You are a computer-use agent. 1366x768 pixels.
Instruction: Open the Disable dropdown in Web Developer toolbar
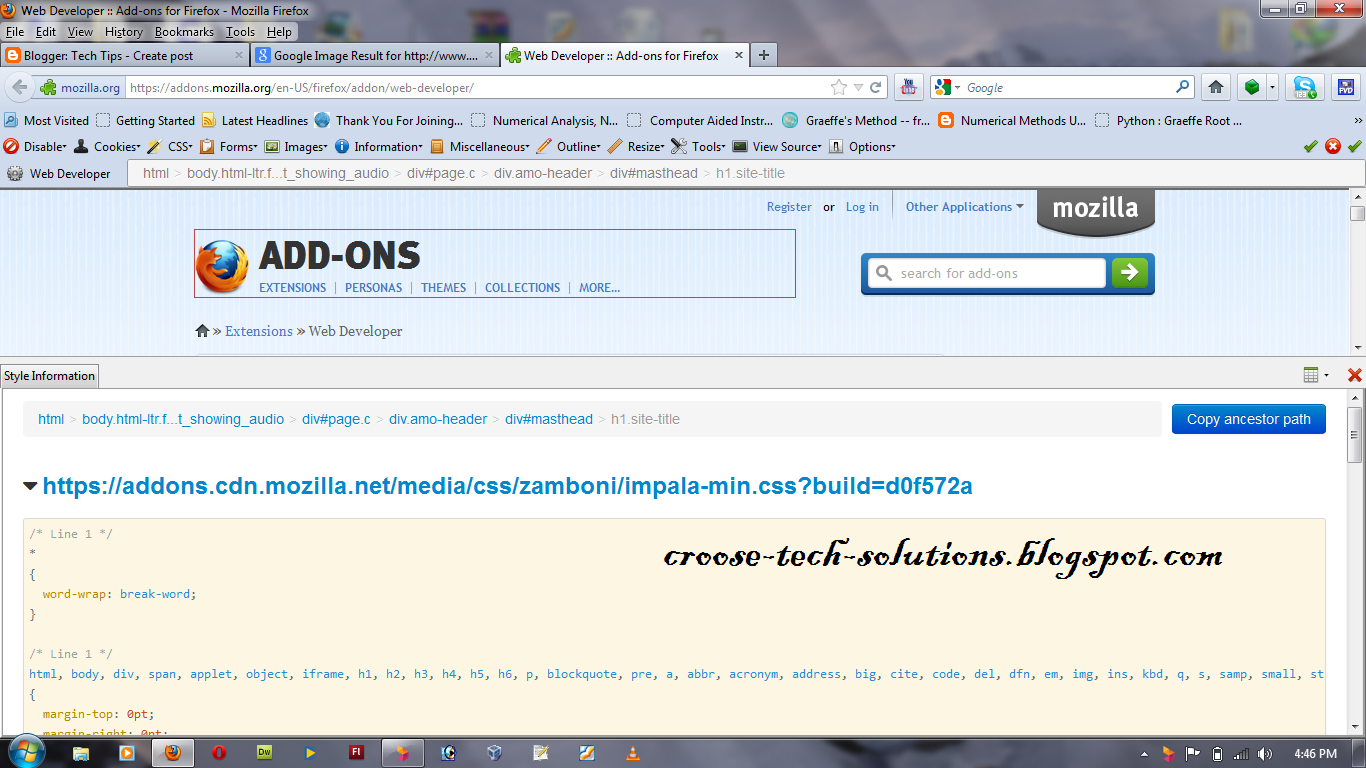[x=35, y=146]
